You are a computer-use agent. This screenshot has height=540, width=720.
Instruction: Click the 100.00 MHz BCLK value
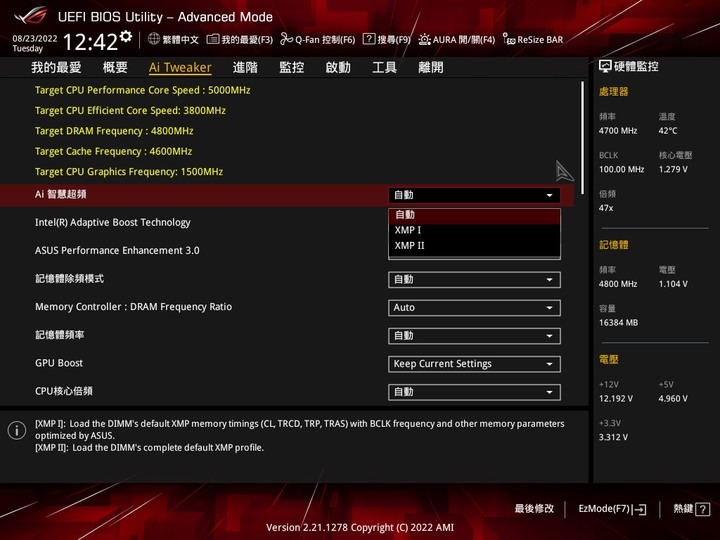click(621, 169)
